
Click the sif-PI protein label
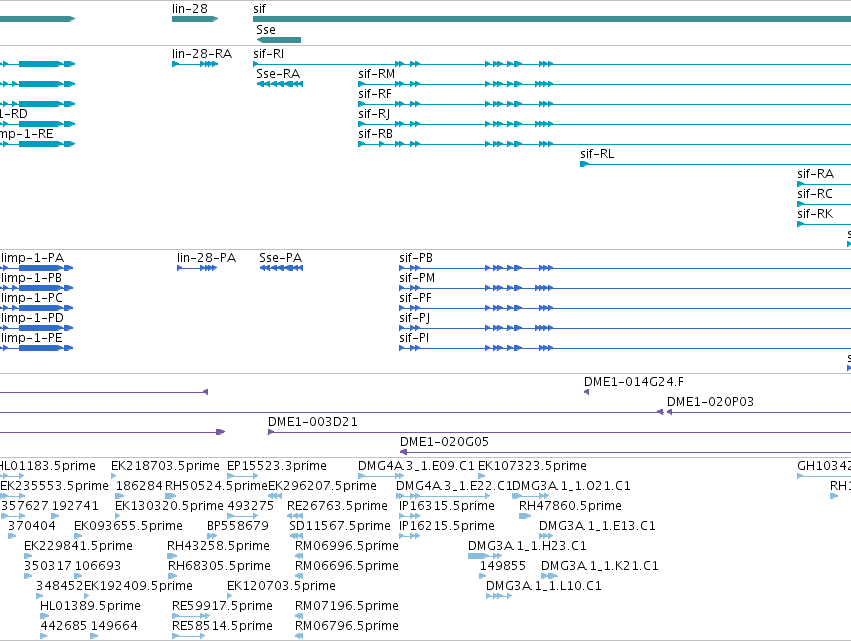(414, 339)
